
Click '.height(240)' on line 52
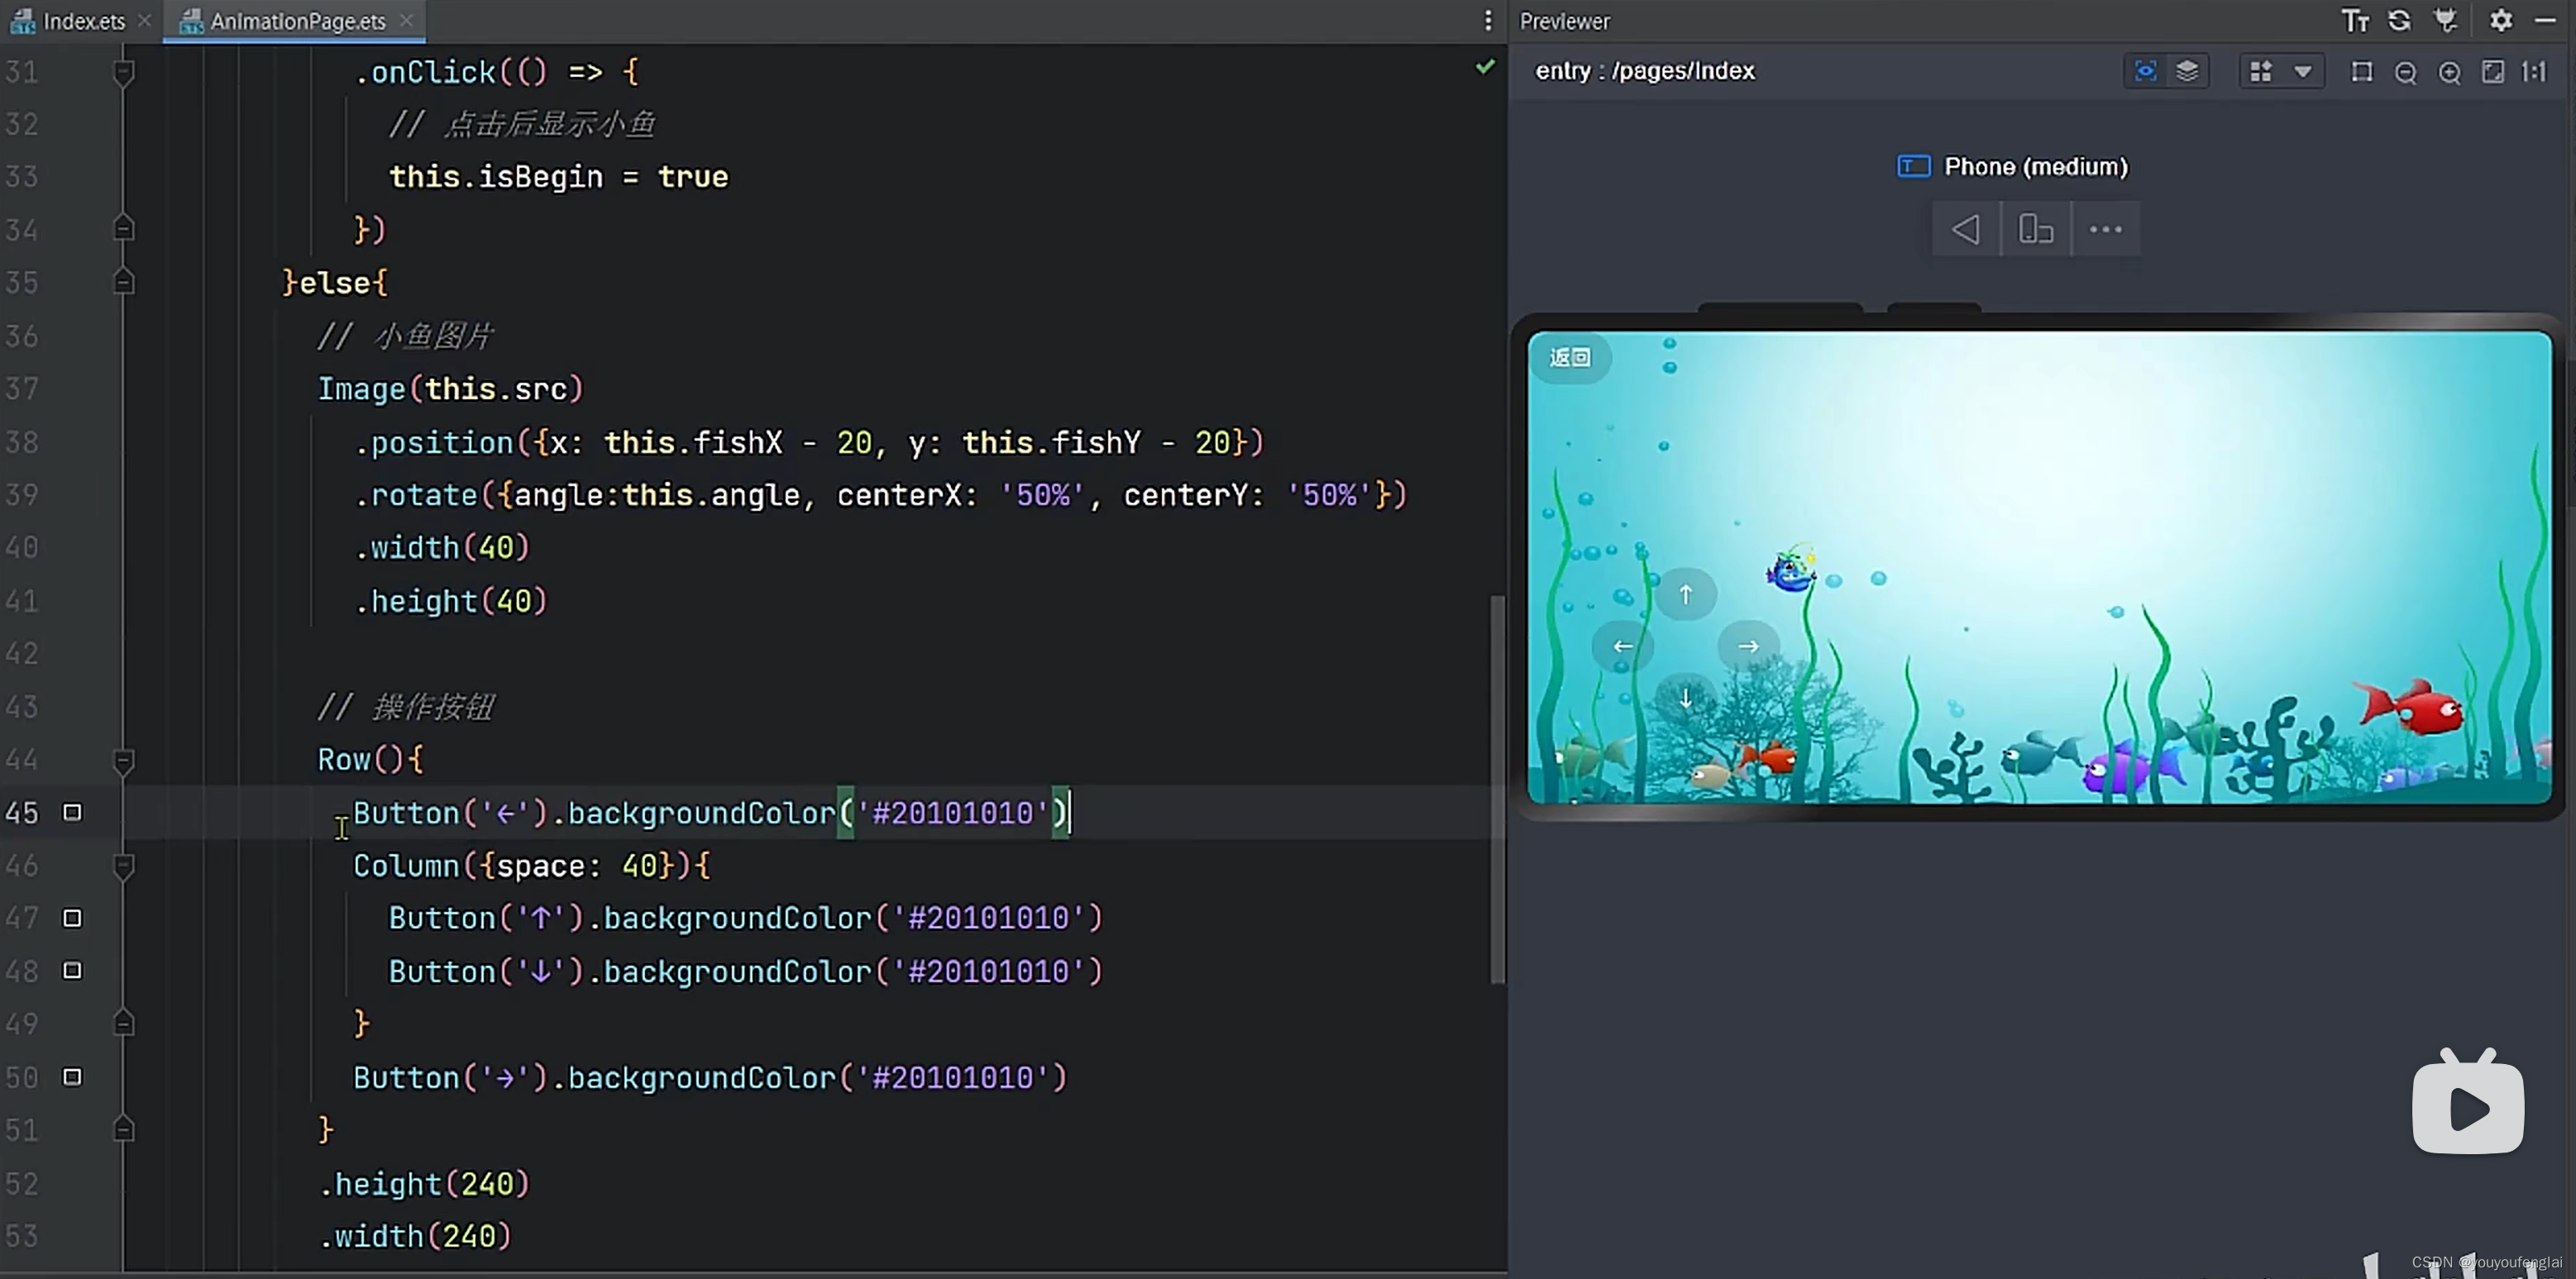(x=424, y=1184)
